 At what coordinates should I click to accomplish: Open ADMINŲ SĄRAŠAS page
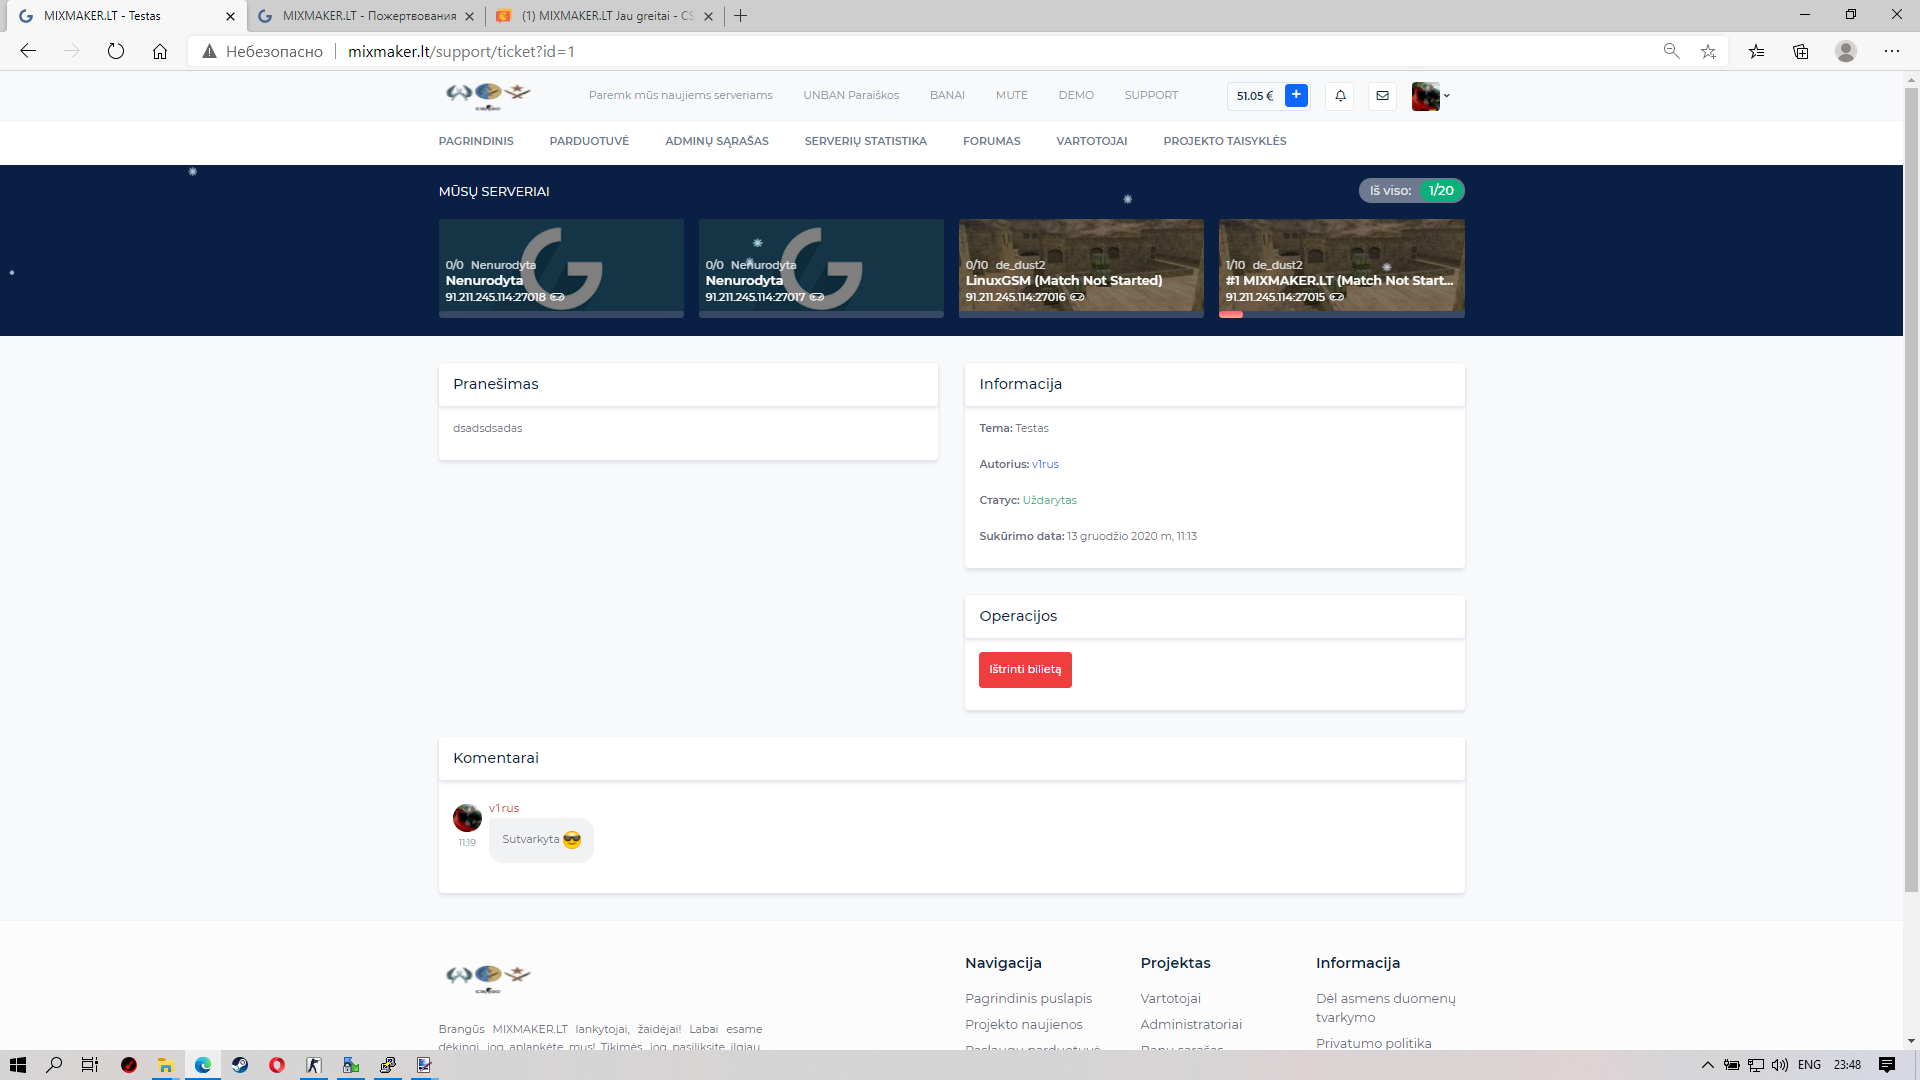(717, 141)
